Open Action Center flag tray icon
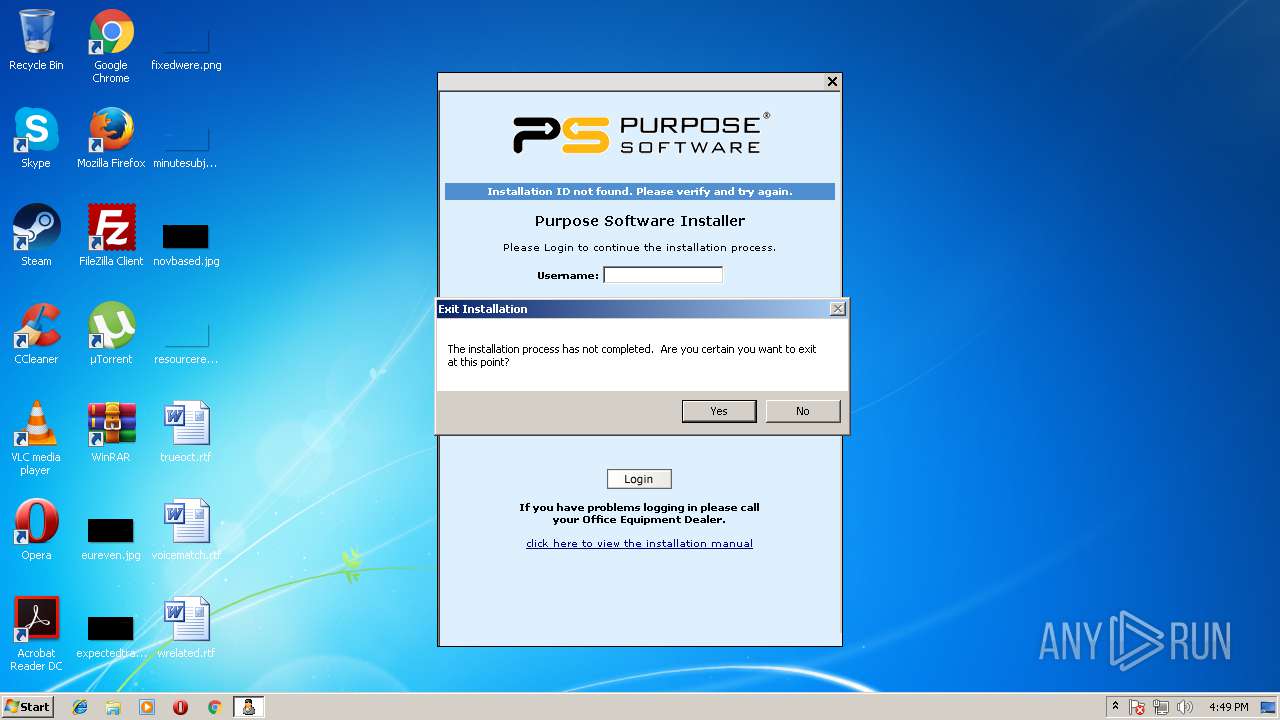Image resolution: width=1280 pixels, height=720 pixels. (1137, 707)
